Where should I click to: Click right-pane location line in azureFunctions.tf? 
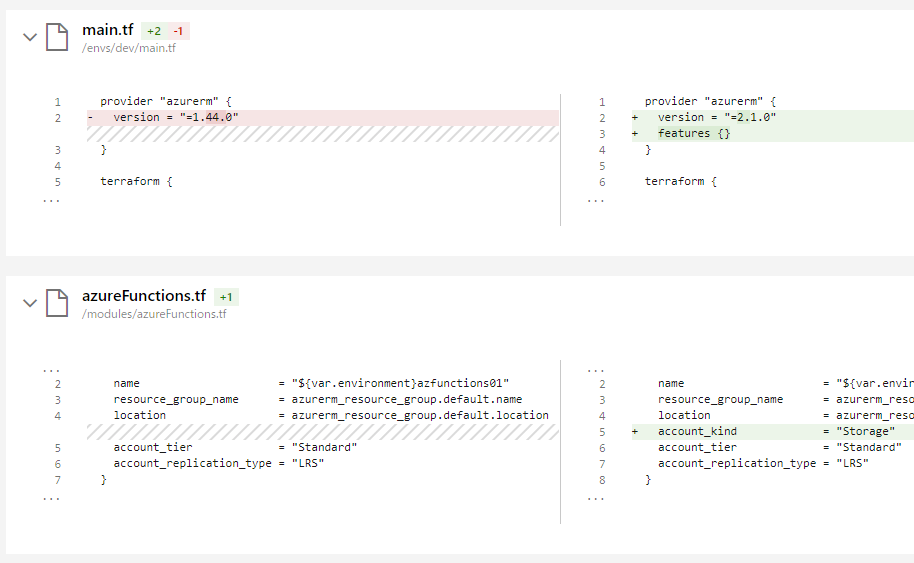pyautogui.click(x=785, y=416)
